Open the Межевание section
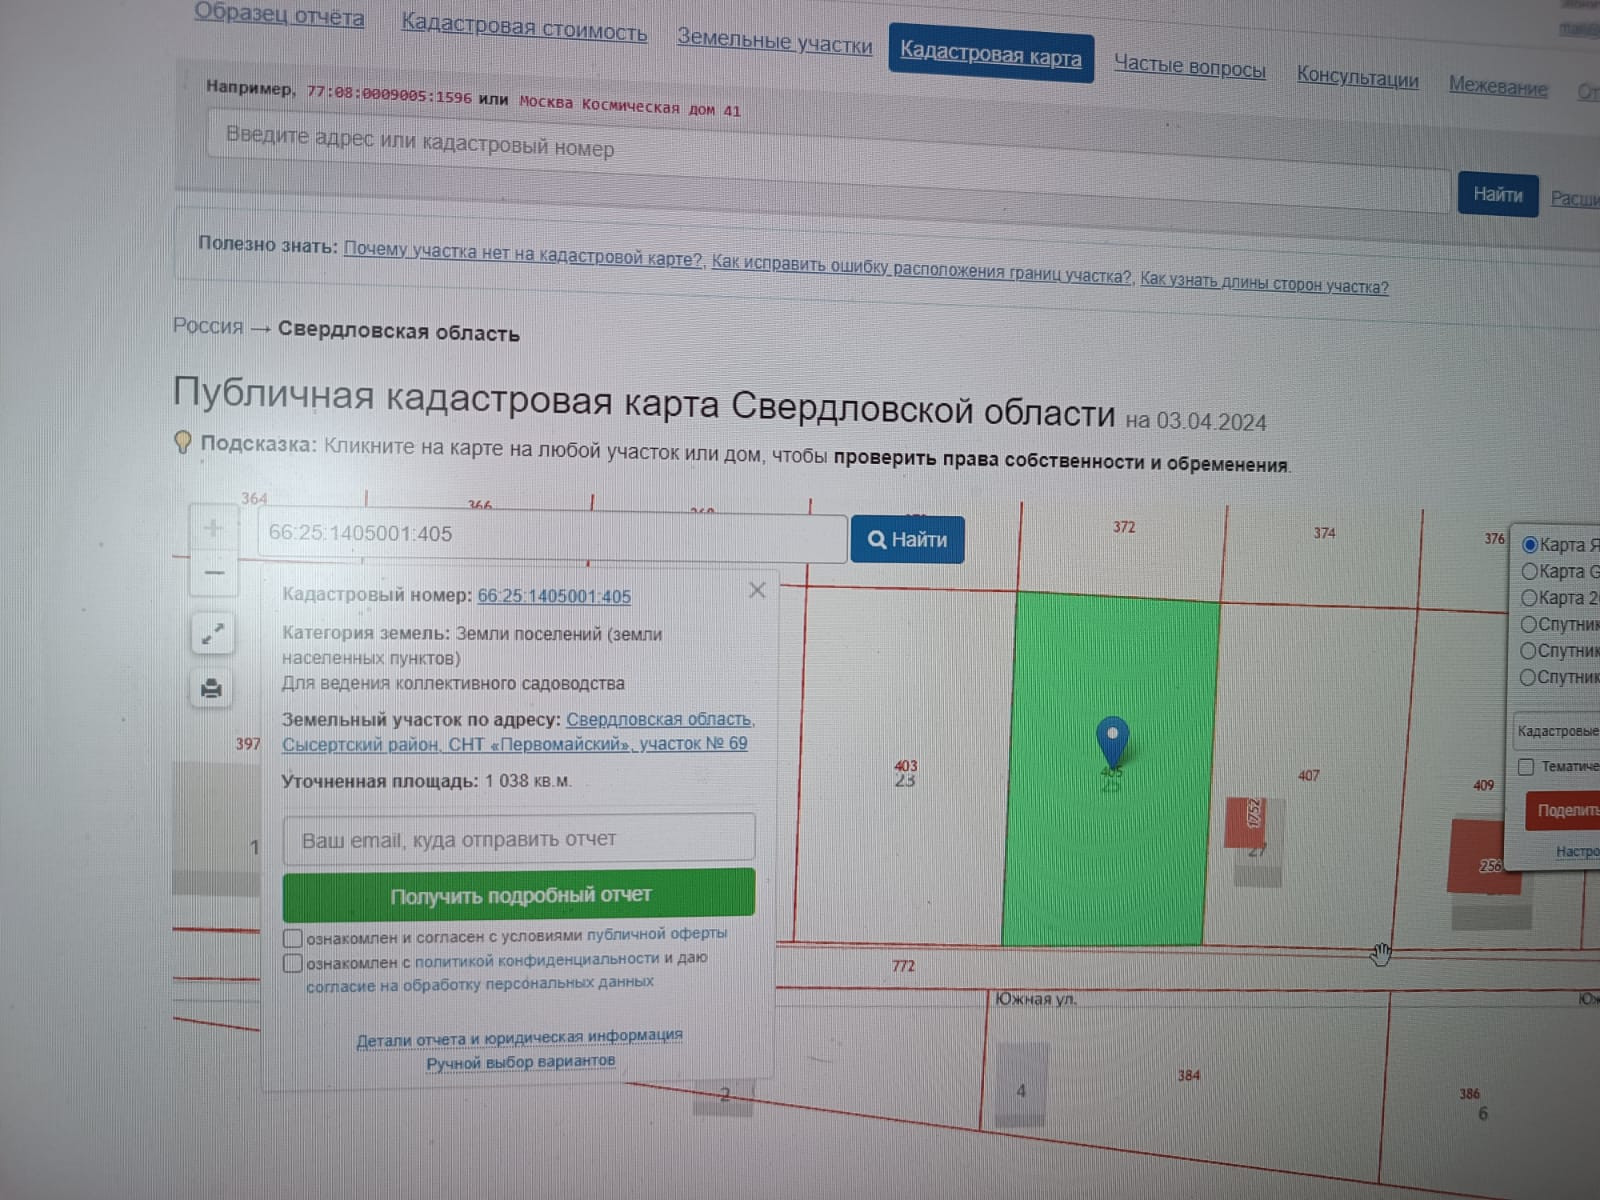The image size is (1600, 1200). tap(1498, 86)
